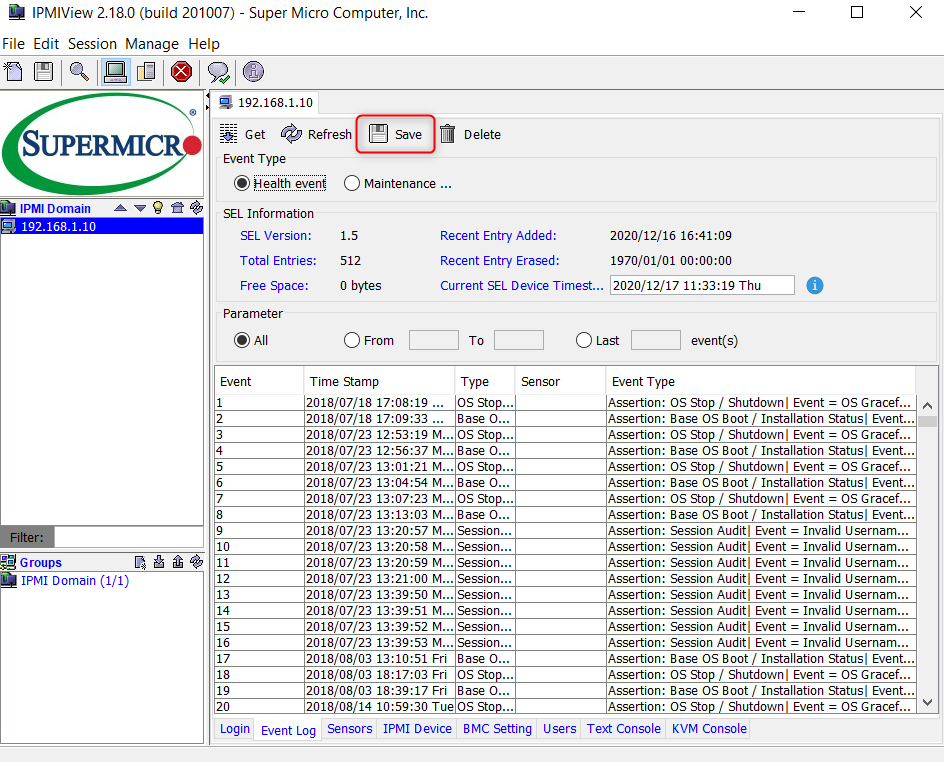
Task: Switch to the Sensors tab
Action: tap(349, 729)
